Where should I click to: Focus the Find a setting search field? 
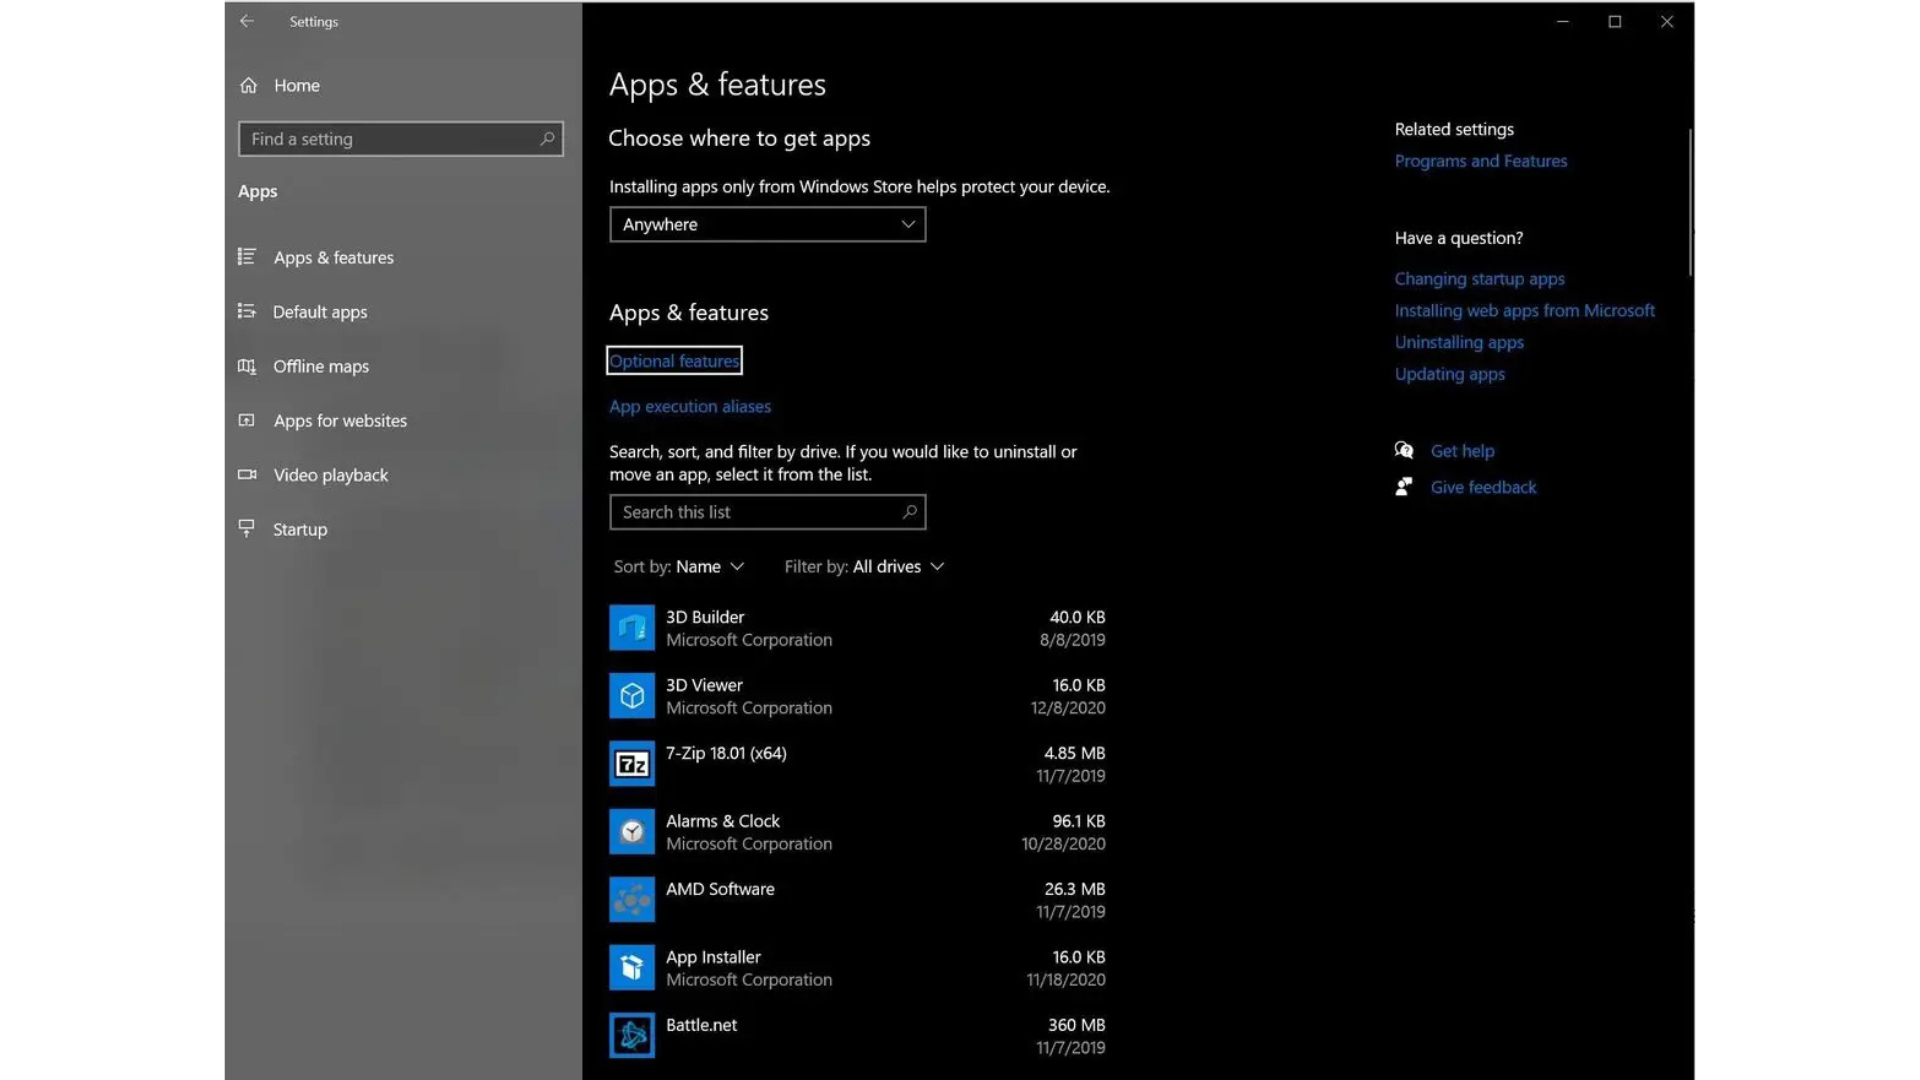[400, 139]
